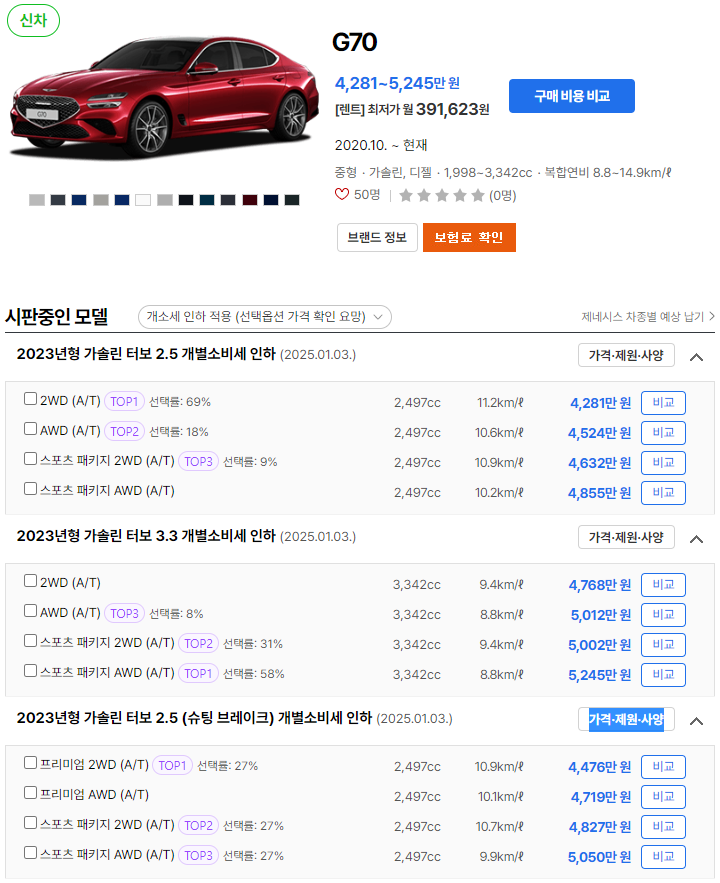
Task: Click the 4,476만 원 price
Action: (x=600, y=767)
